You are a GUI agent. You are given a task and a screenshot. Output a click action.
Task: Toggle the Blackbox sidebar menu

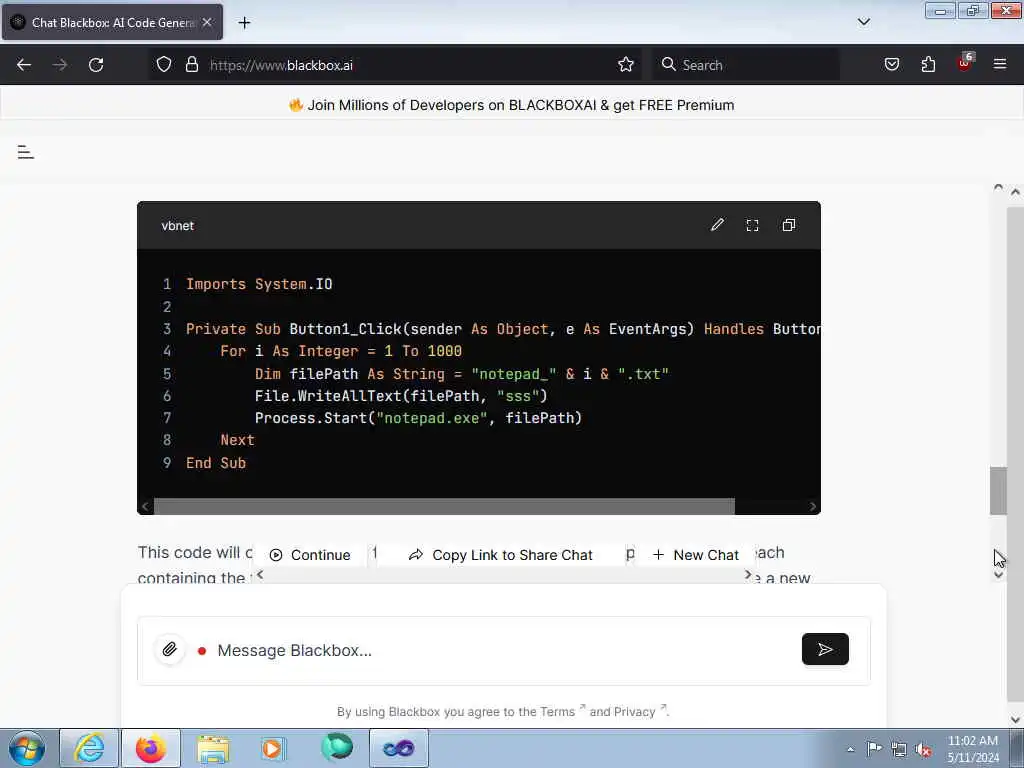tap(25, 152)
